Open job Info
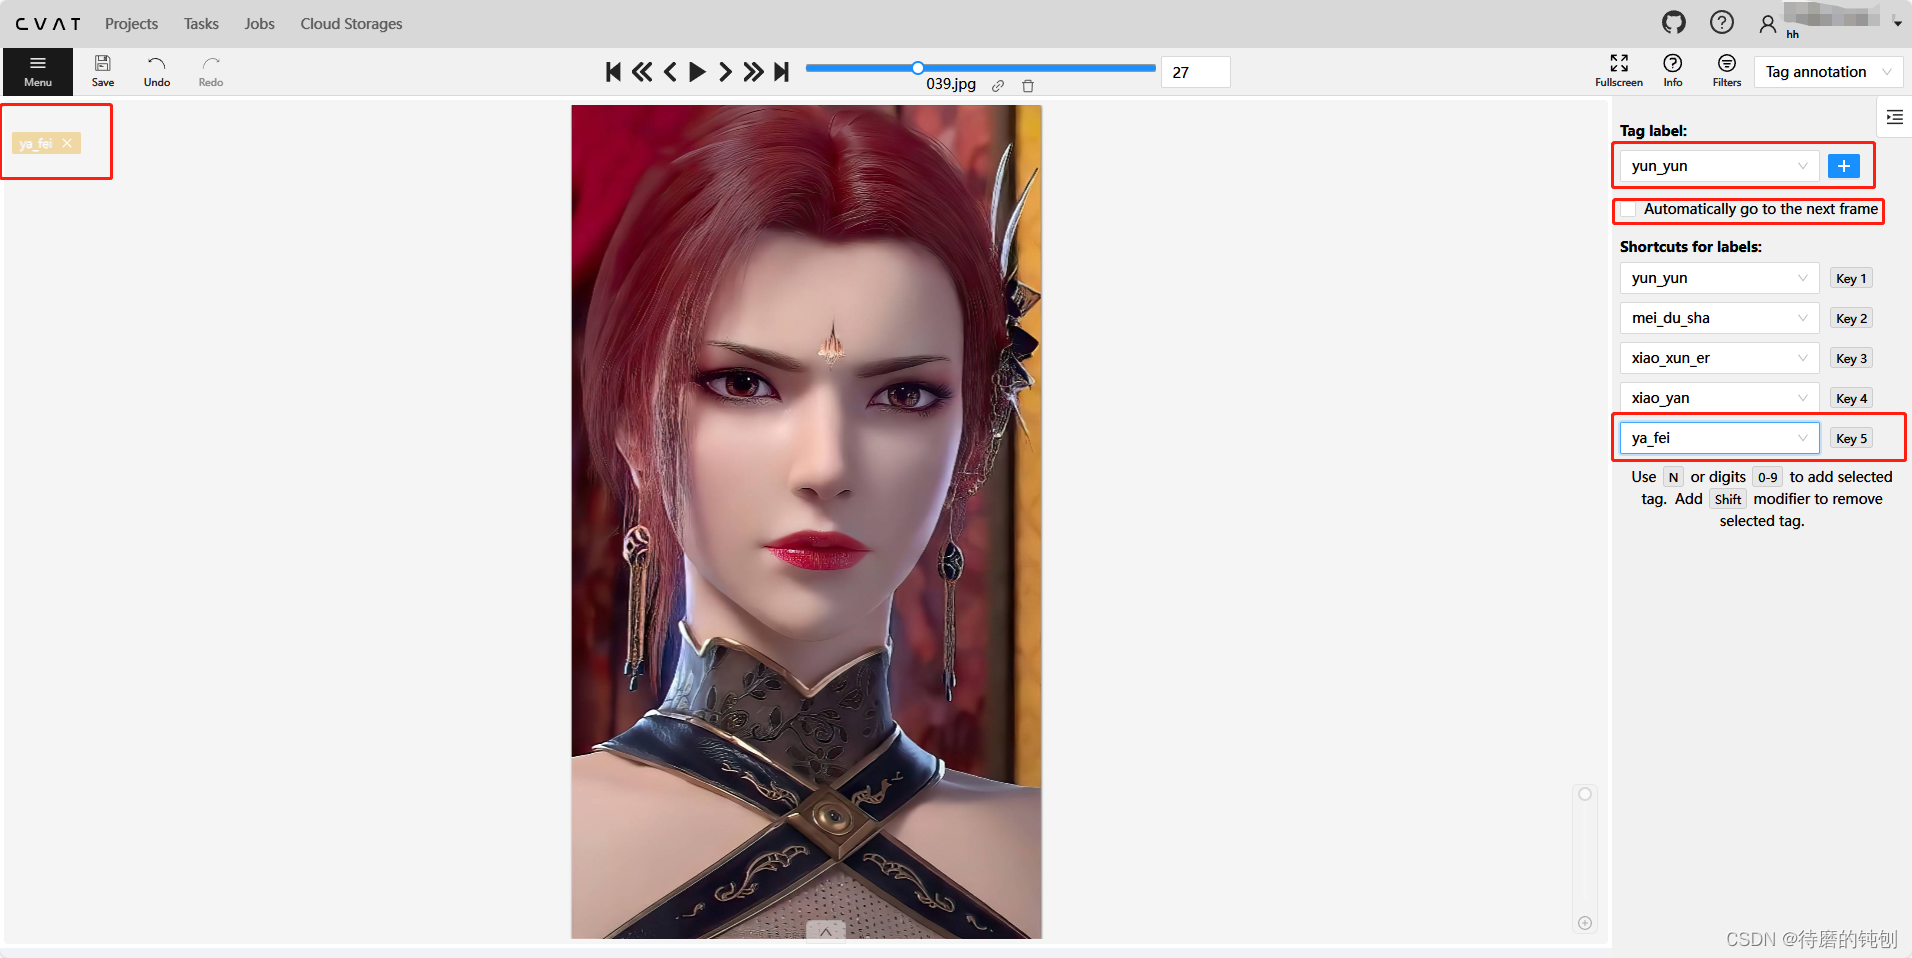 click(x=1673, y=71)
